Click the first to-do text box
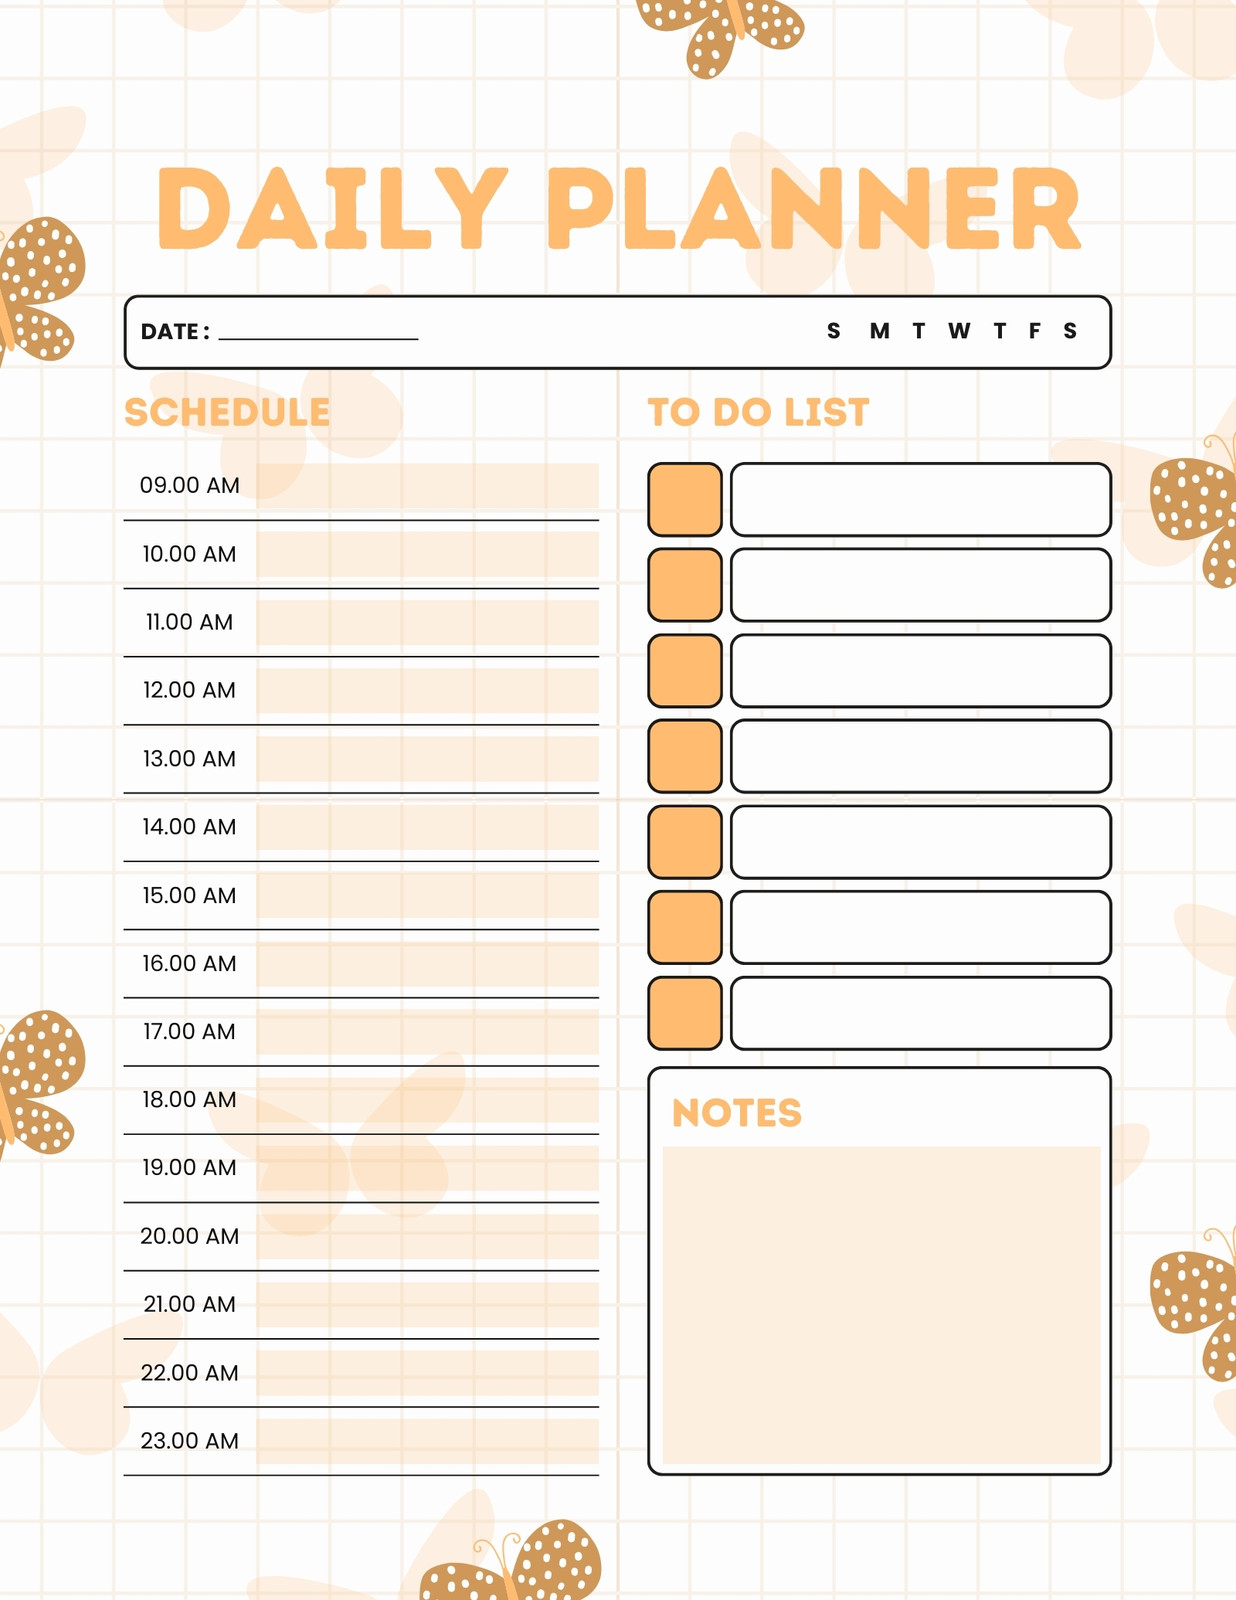The width and height of the screenshot is (1236, 1600). tap(921, 499)
